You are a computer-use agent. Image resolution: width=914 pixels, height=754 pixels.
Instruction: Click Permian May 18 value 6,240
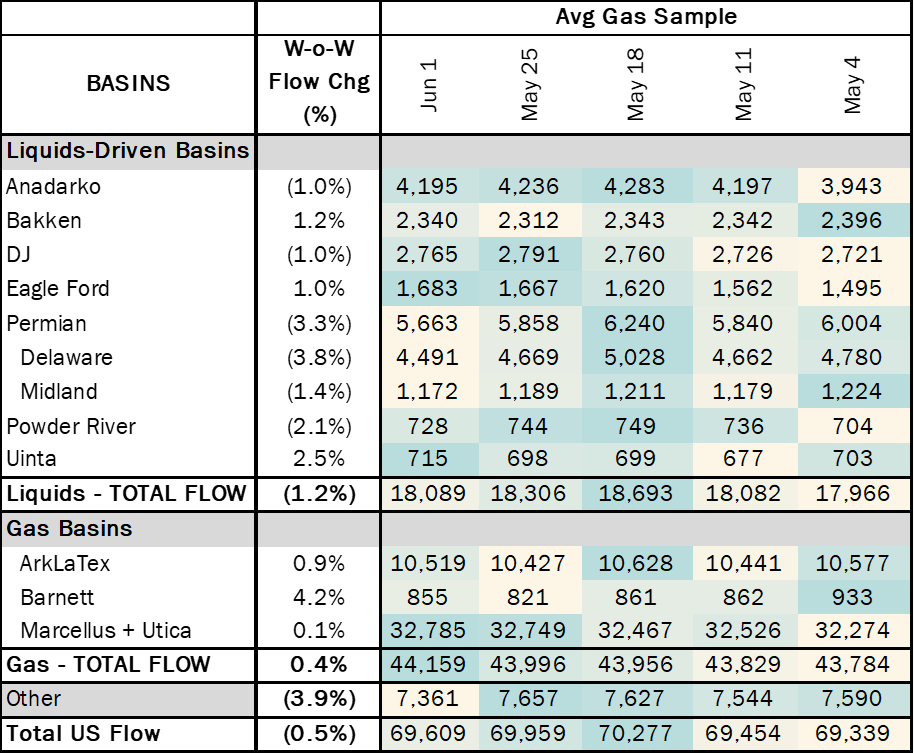[635, 323]
